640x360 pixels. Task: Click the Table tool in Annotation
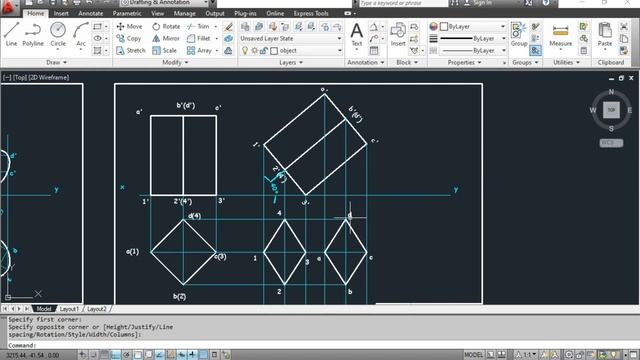point(373,51)
